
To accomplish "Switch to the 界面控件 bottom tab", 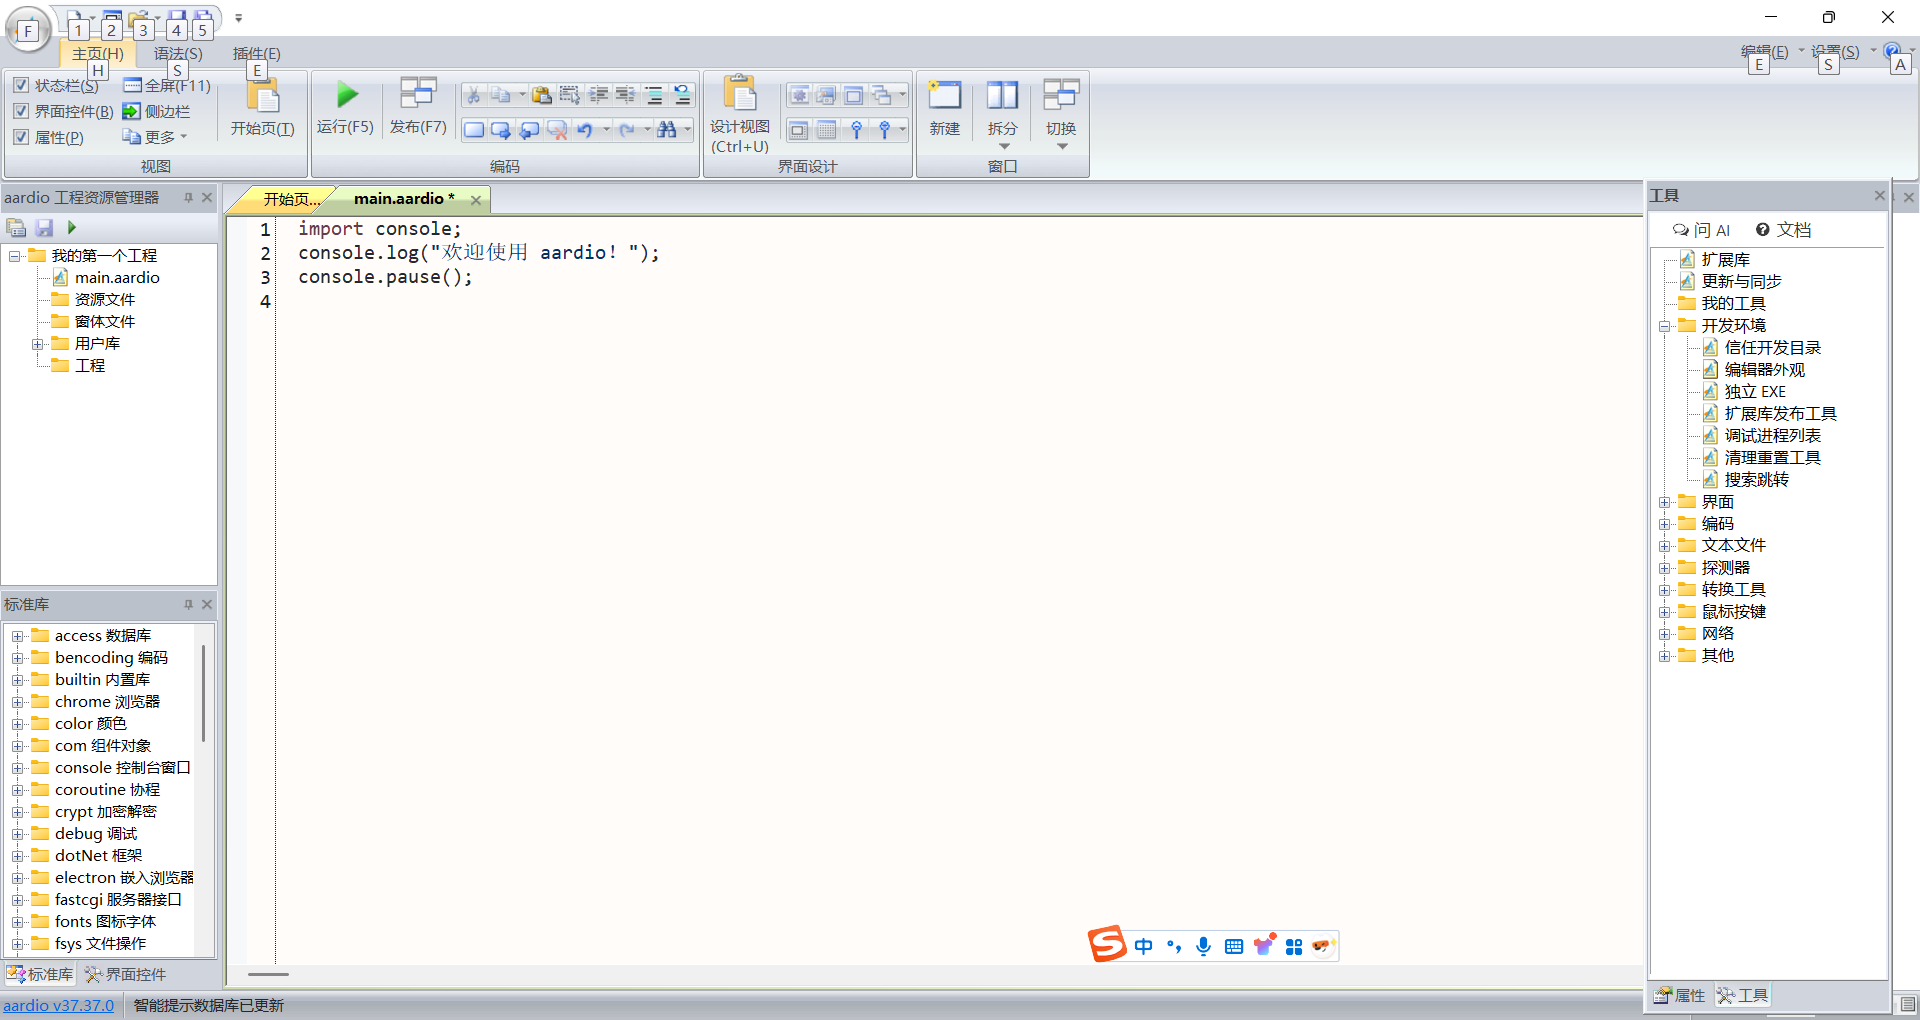I will click(126, 974).
